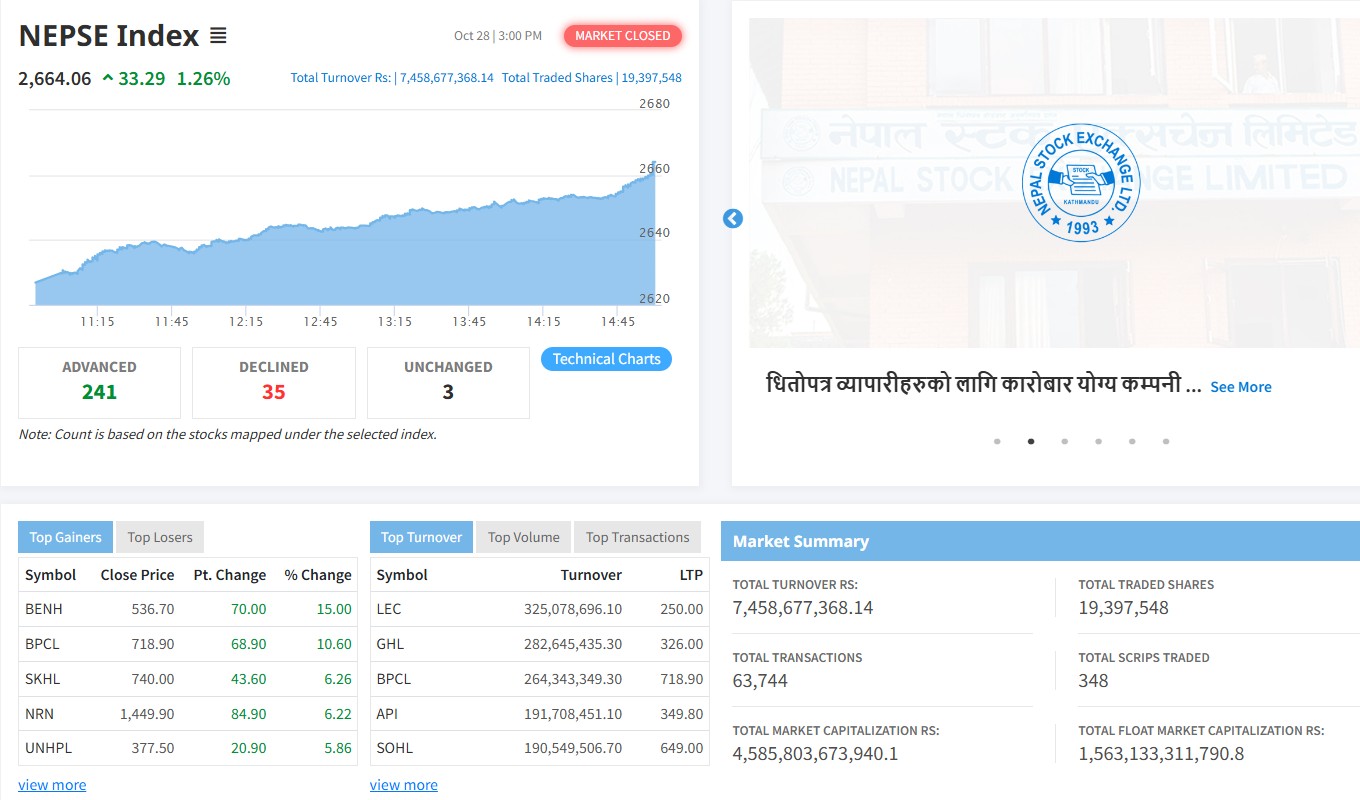The width and height of the screenshot is (1360, 800).
Task: Click view more below the Top Gainers table
Action: 52,785
